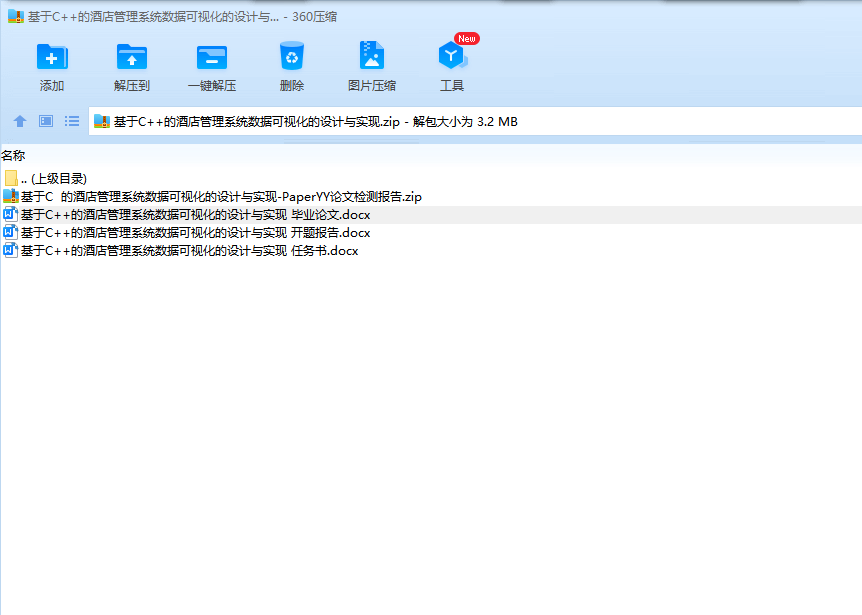This screenshot has width=862, height=615.
Task: Click the window title text 360压缩
Action: [314, 17]
